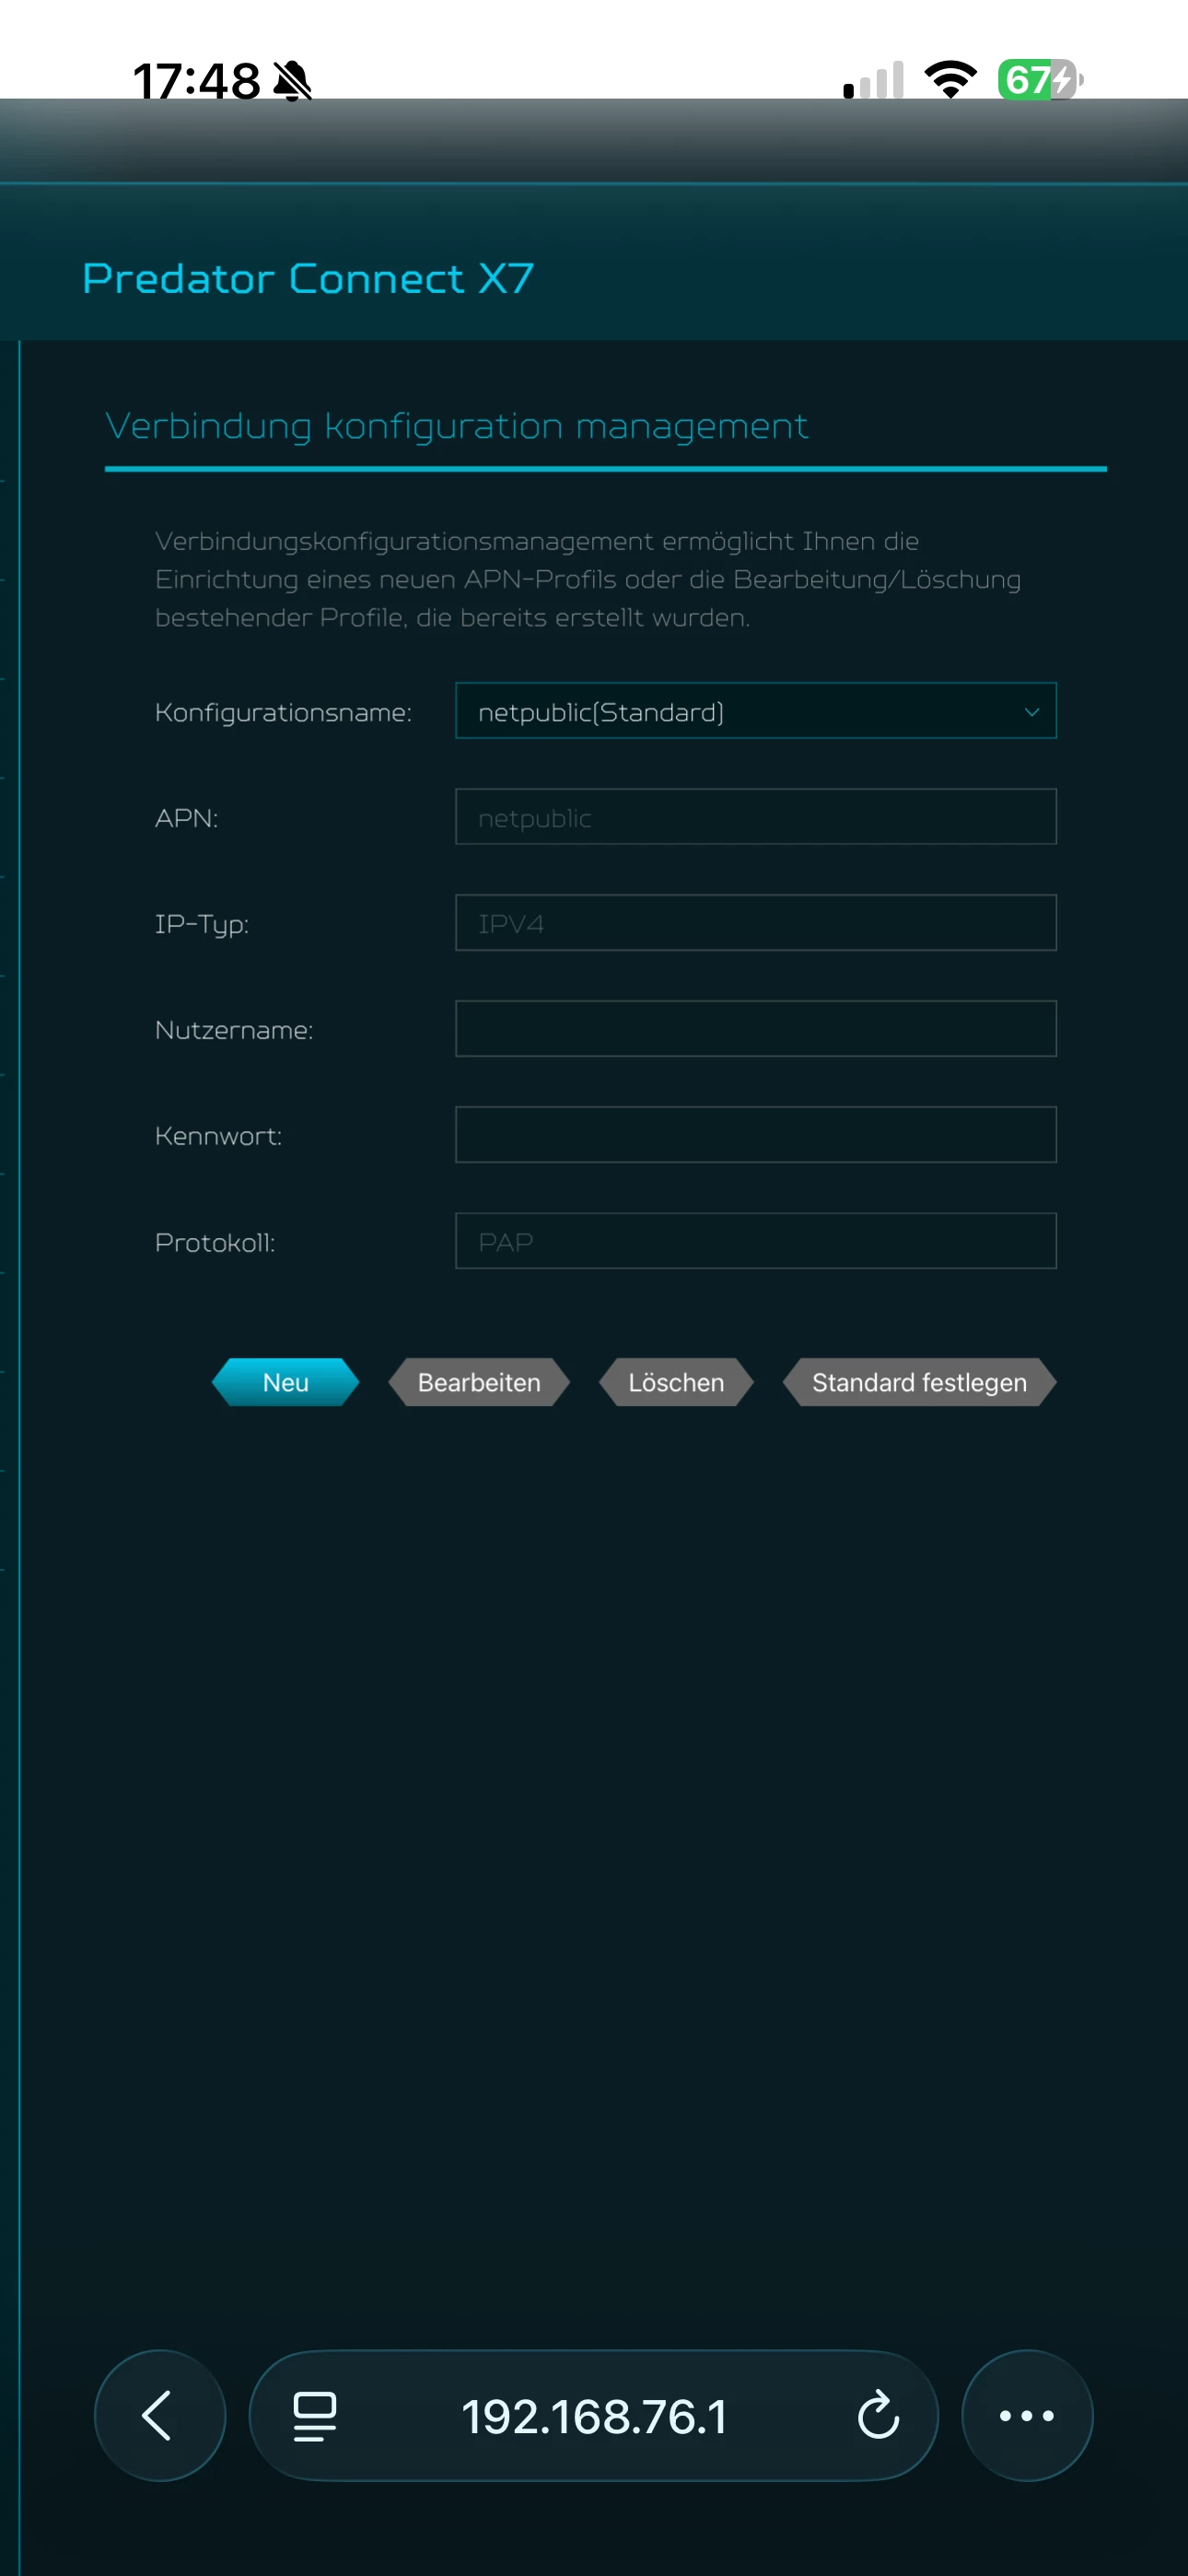
Task: Click the Bearbeiten button
Action: tap(479, 1382)
